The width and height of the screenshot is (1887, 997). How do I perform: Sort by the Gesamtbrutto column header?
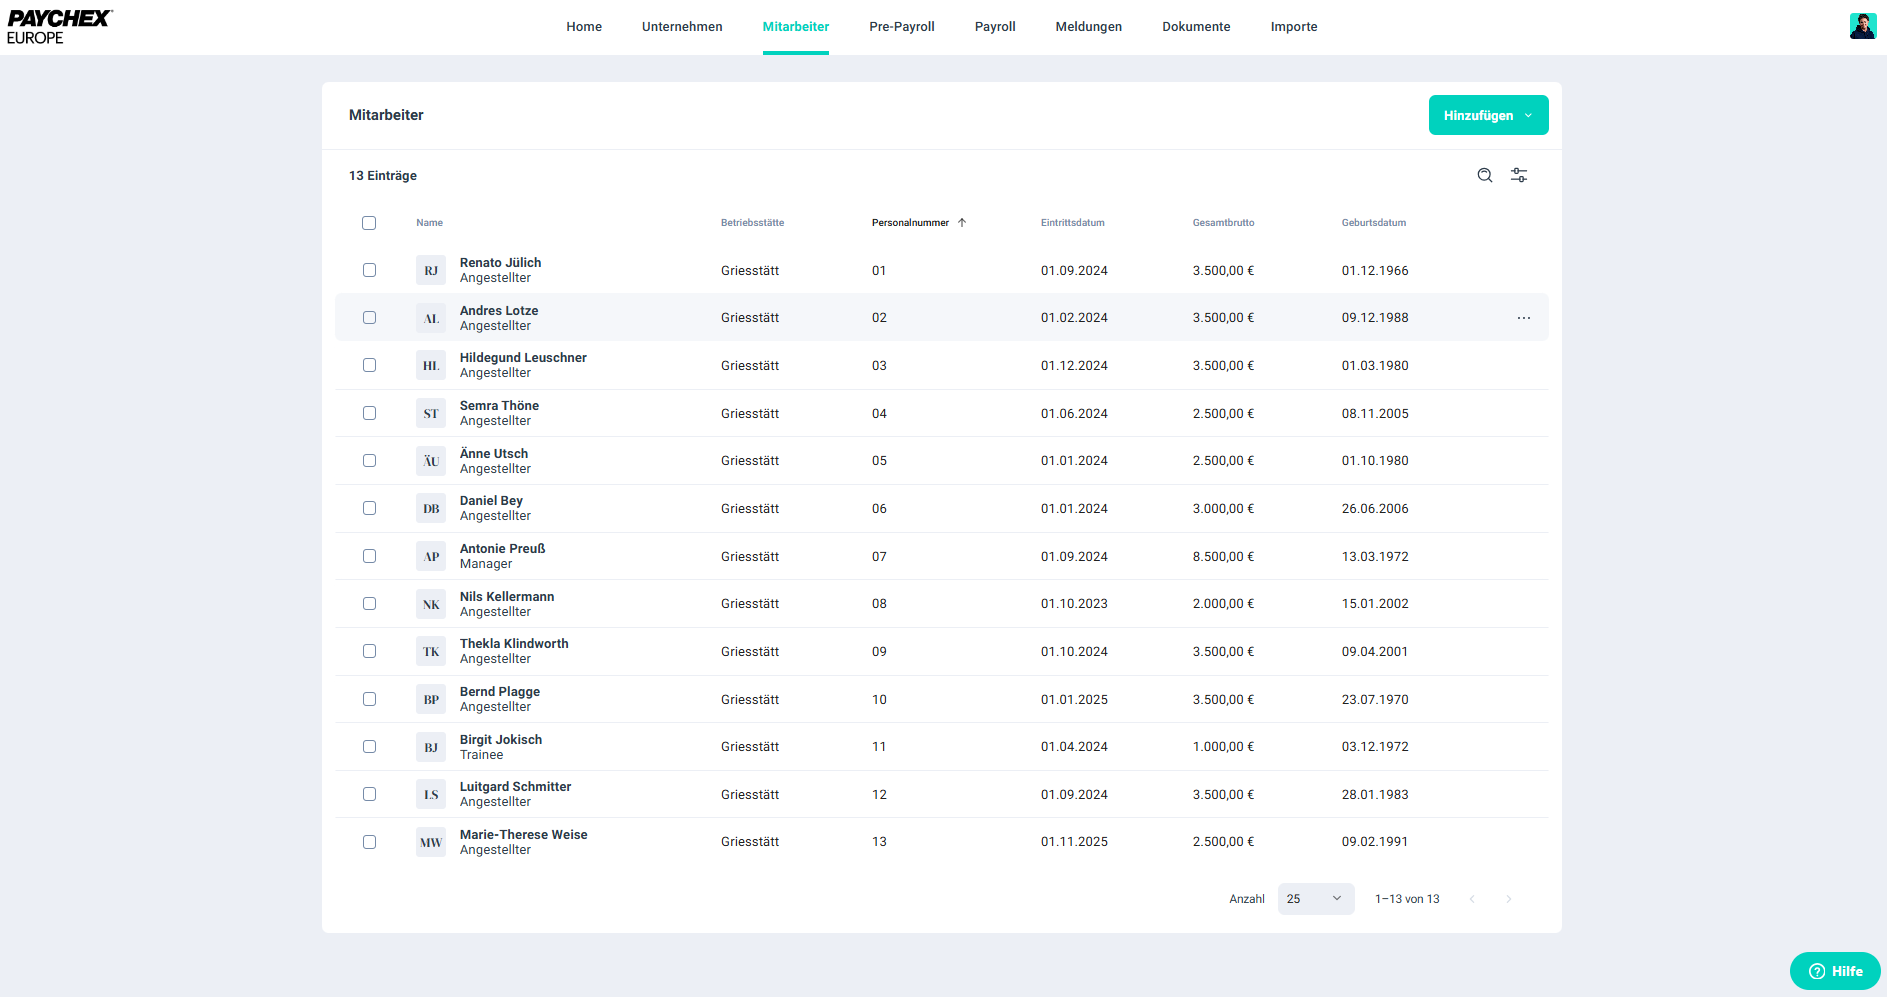[x=1223, y=223]
